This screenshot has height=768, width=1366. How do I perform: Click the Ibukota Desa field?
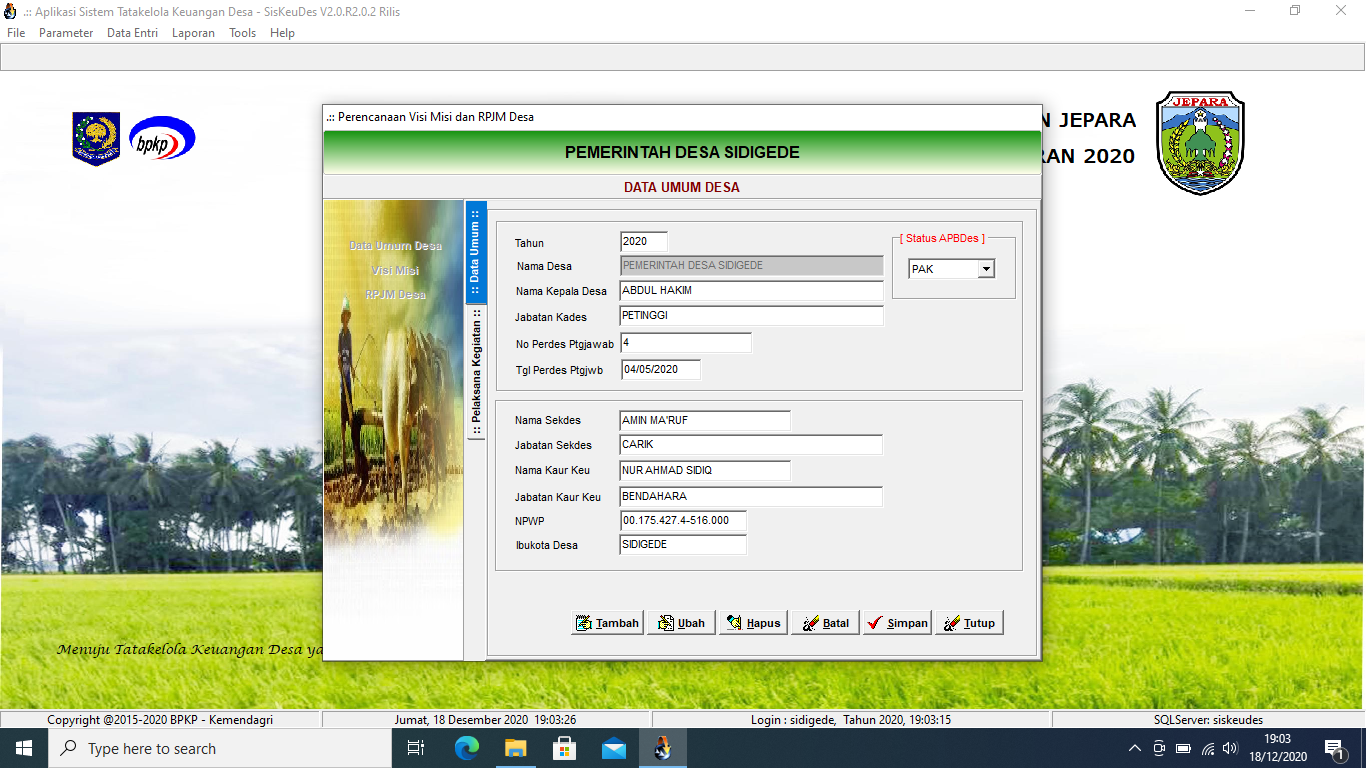point(683,545)
